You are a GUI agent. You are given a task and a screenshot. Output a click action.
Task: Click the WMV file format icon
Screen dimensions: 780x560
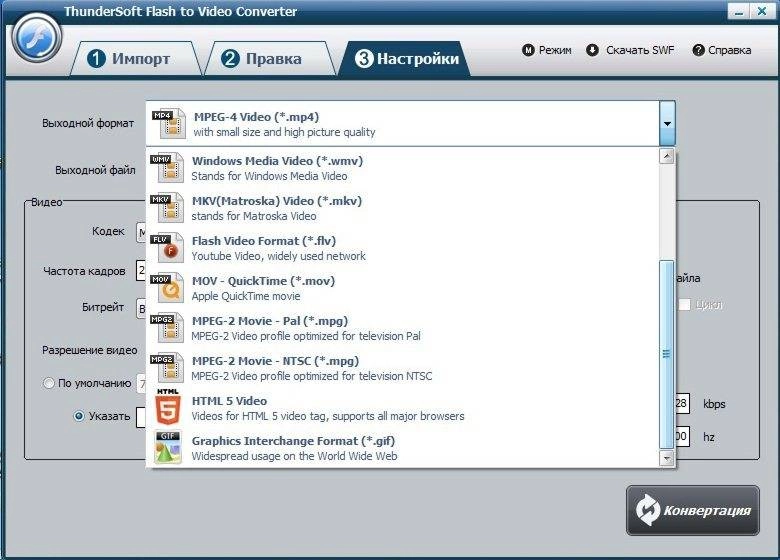(x=167, y=168)
